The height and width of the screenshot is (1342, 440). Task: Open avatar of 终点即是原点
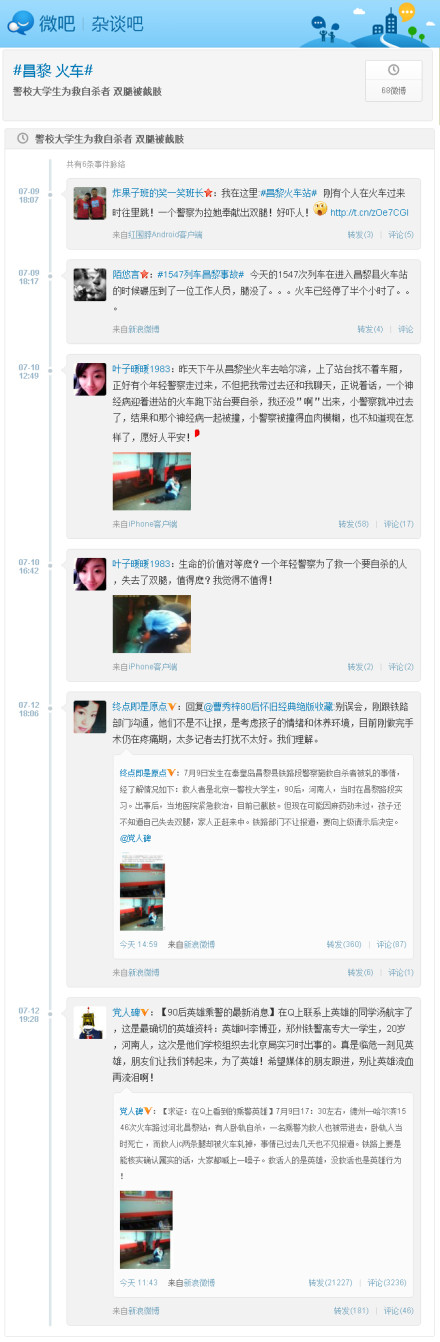[x=90, y=717]
